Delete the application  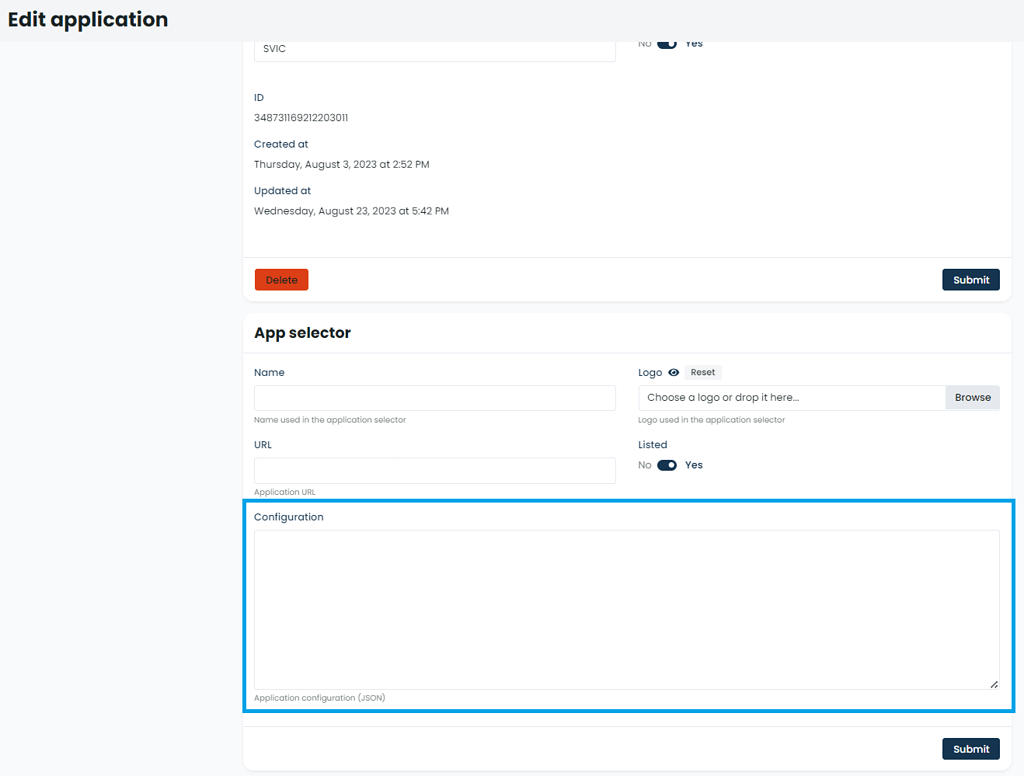point(281,279)
